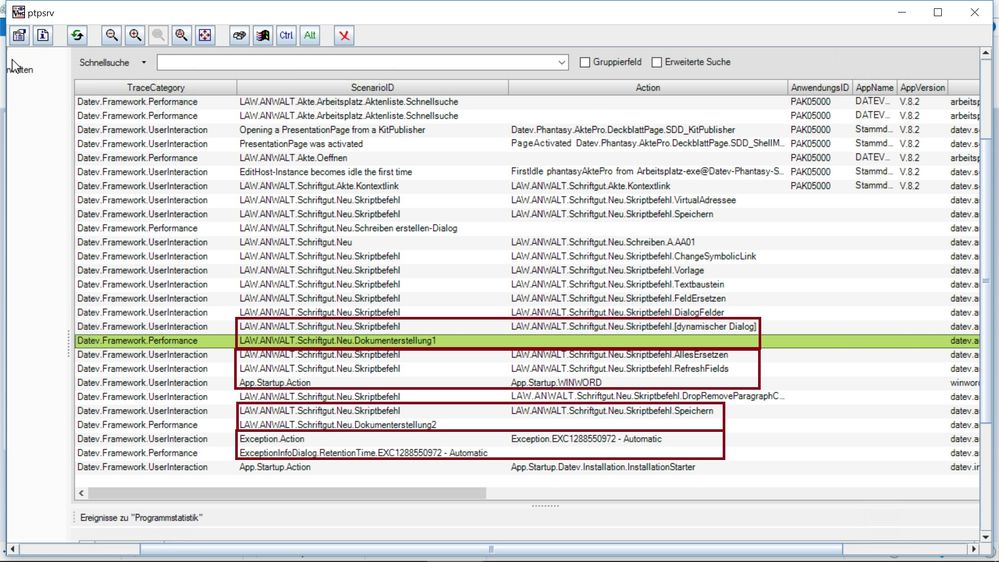The image size is (999, 562).
Task: Click the zoom in magnifier icon
Action: pos(135,36)
